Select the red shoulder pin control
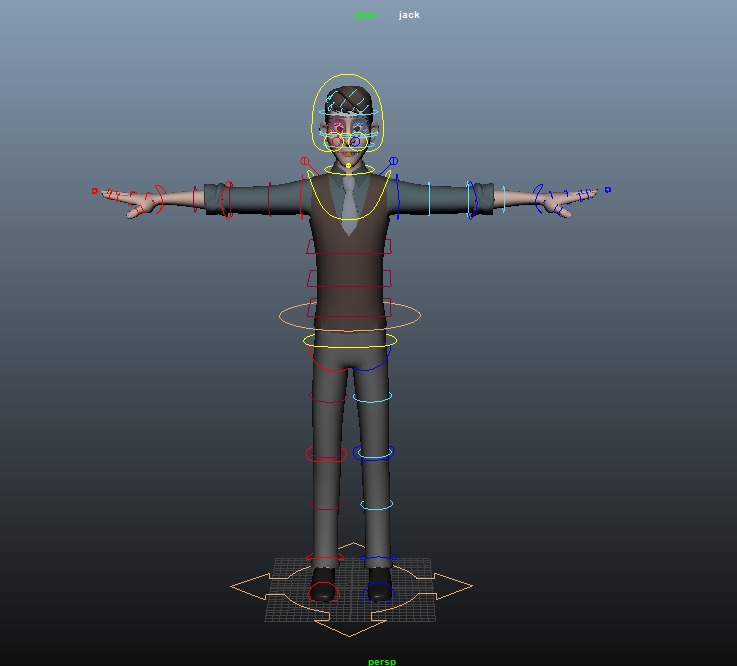737x666 pixels. tap(305, 161)
